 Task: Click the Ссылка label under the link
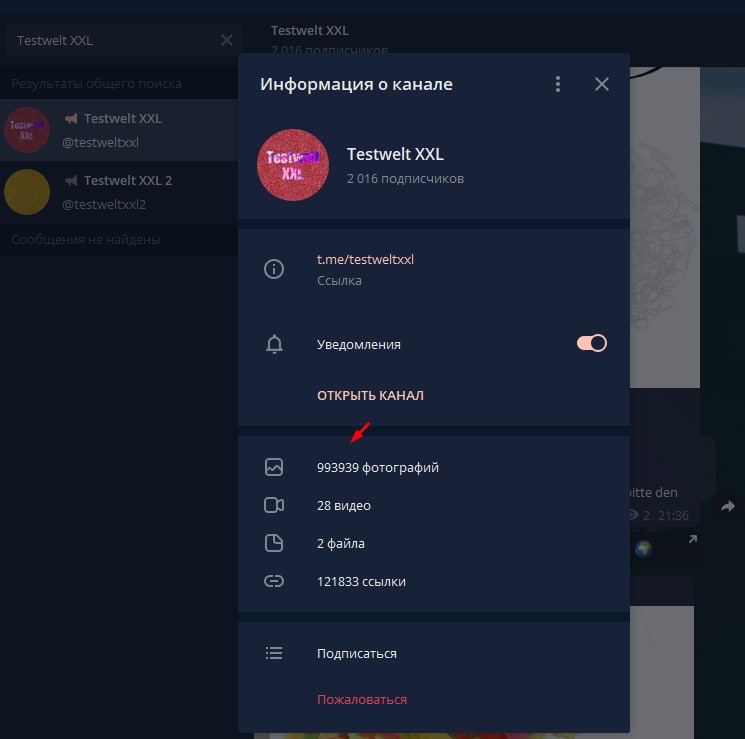(339, 280)
